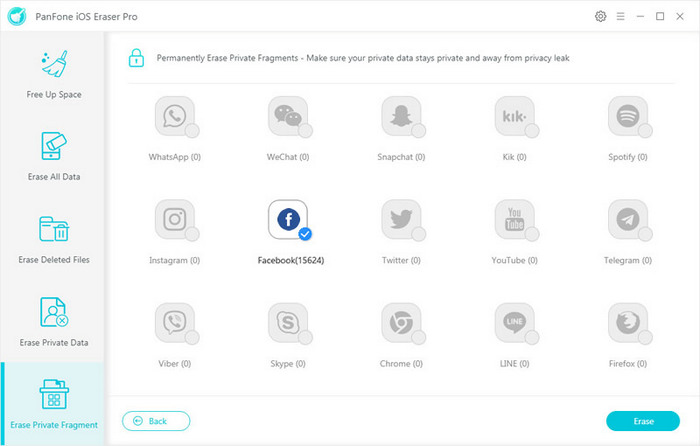This screenshot has height=446, width=700.
Task: Switch to Erase Deleted Files tab
Action: (54, 239)
